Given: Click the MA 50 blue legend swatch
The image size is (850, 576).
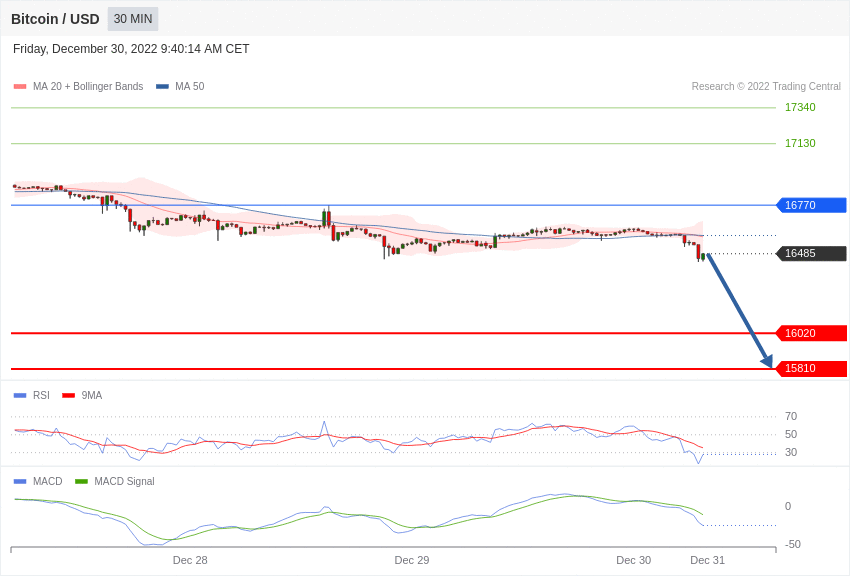Looking at the screenshot, I should tap(162, 87).
